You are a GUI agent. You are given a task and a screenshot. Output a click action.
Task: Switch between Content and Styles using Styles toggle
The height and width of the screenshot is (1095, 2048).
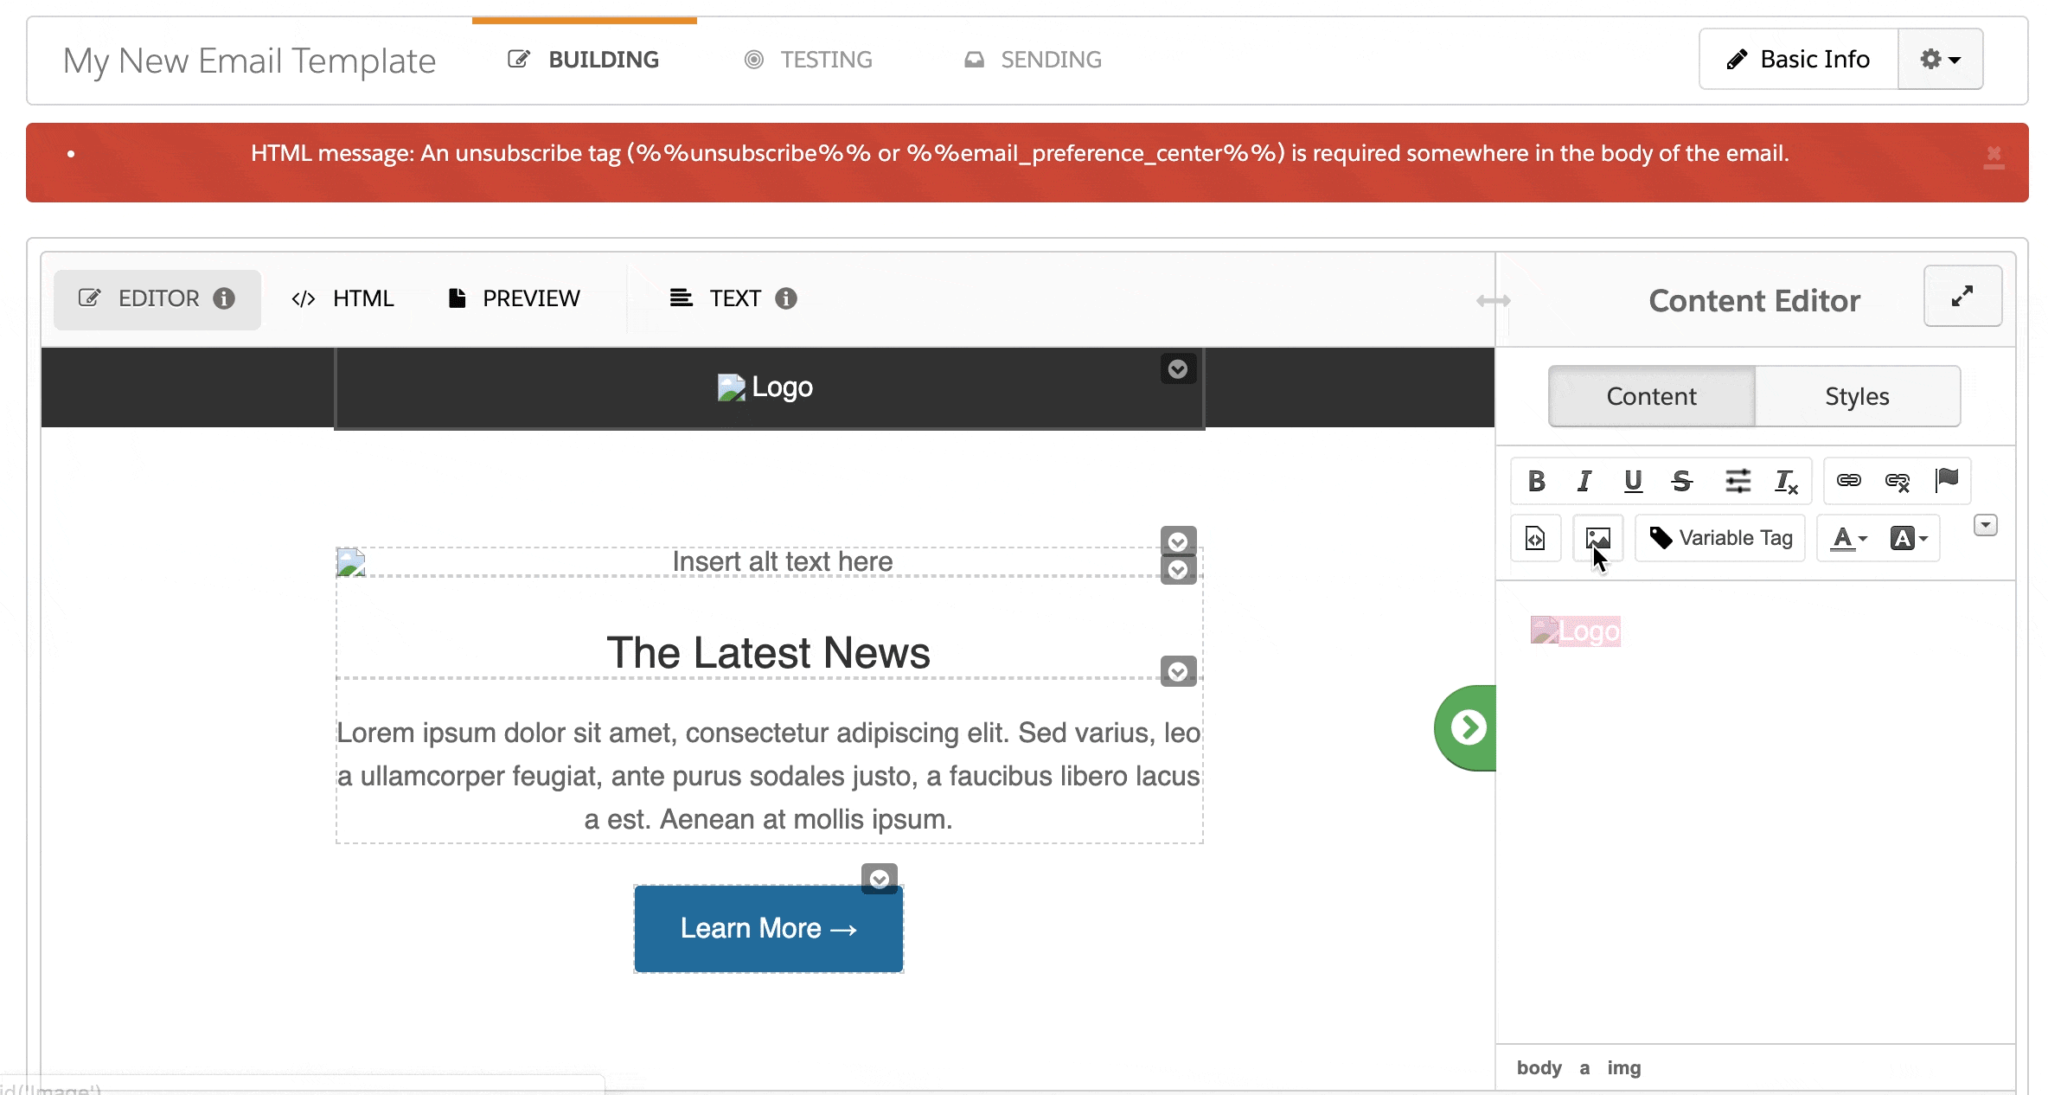pos(1855,396)
